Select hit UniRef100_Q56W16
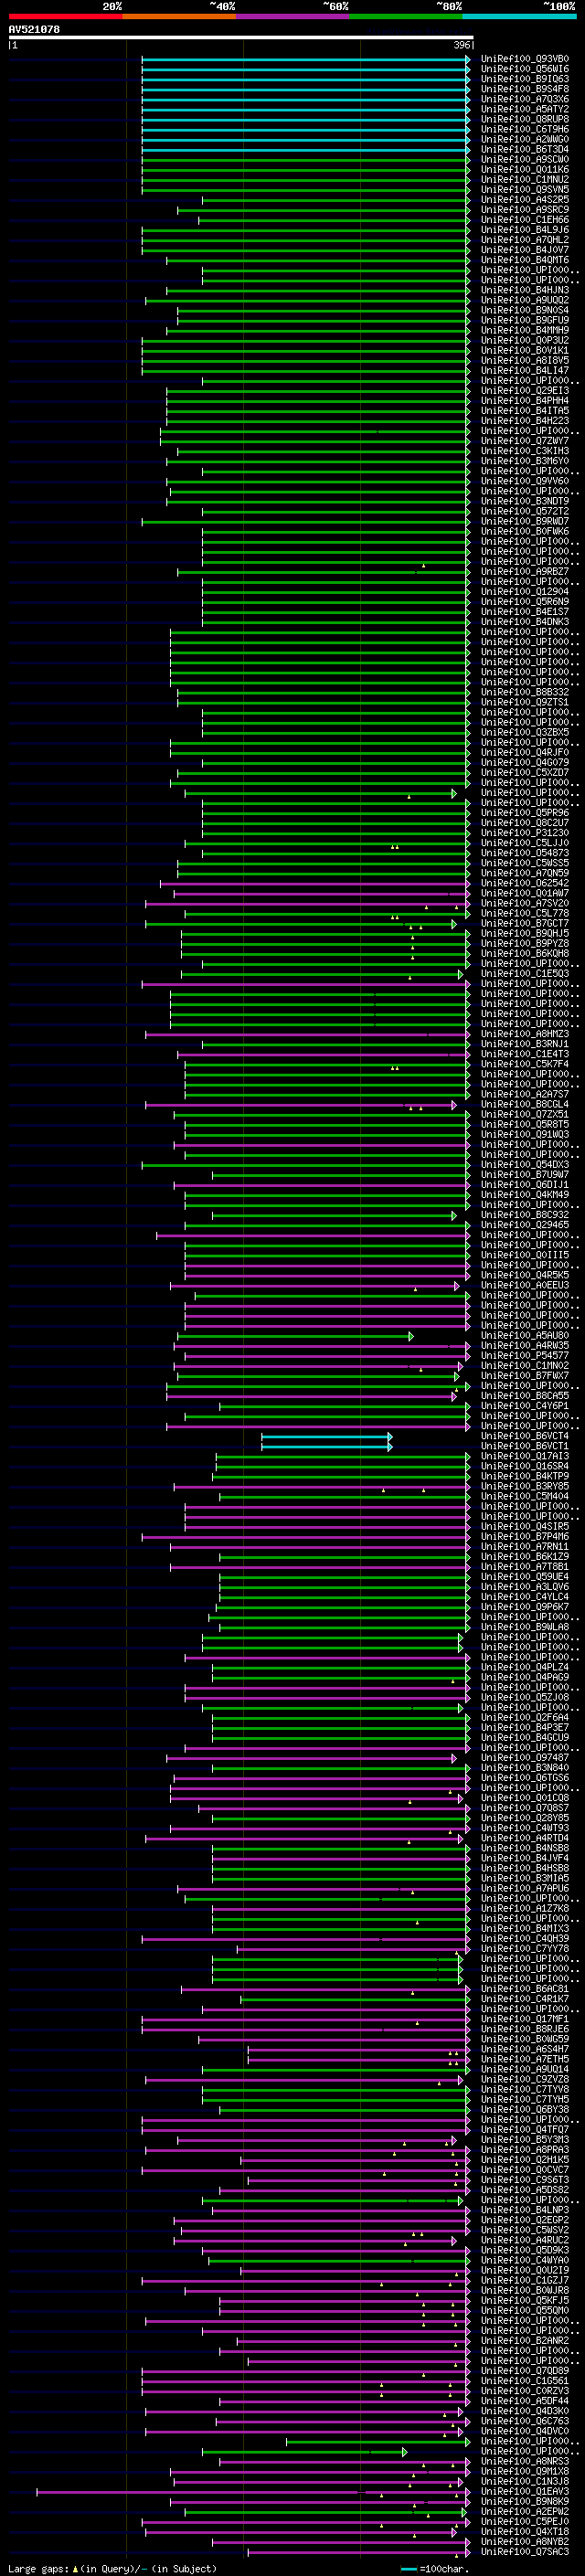The height and width of the screenshot is (2576, 585). pyautogui.click(x=524, y=69)
